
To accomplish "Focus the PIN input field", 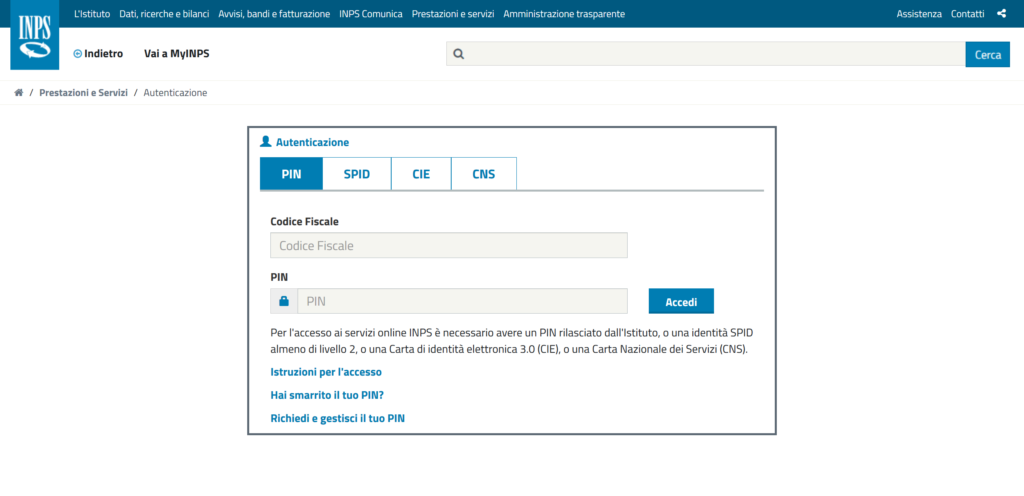I will click(x=462, y=302).
